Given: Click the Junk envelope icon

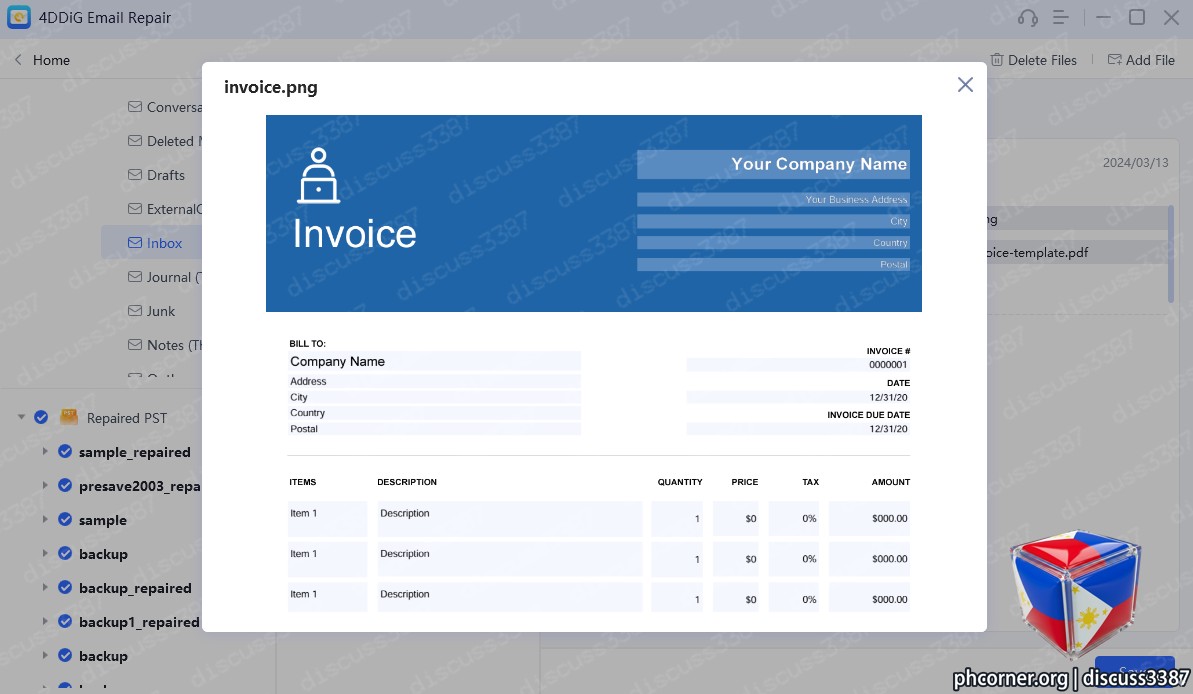Looking at the screenshot, I should coord(135,310).
